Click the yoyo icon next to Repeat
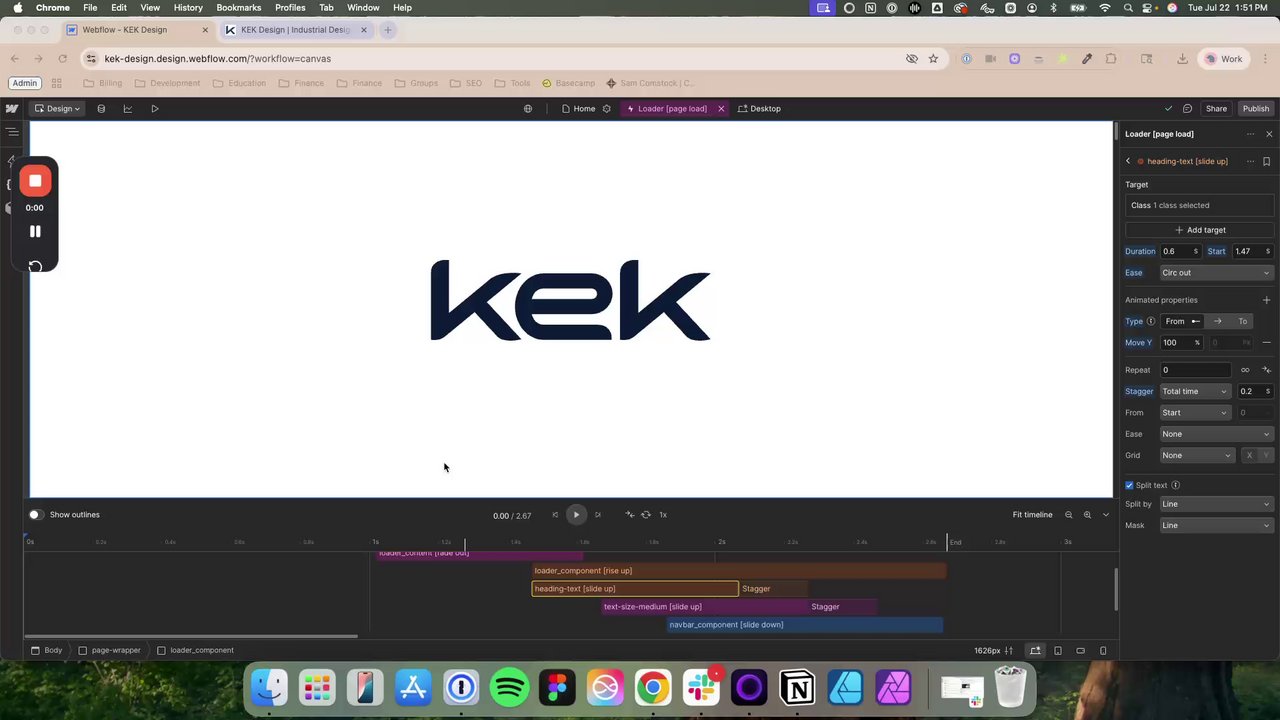This screenshot has width=1280, height=720. (x=1266, y=370)
